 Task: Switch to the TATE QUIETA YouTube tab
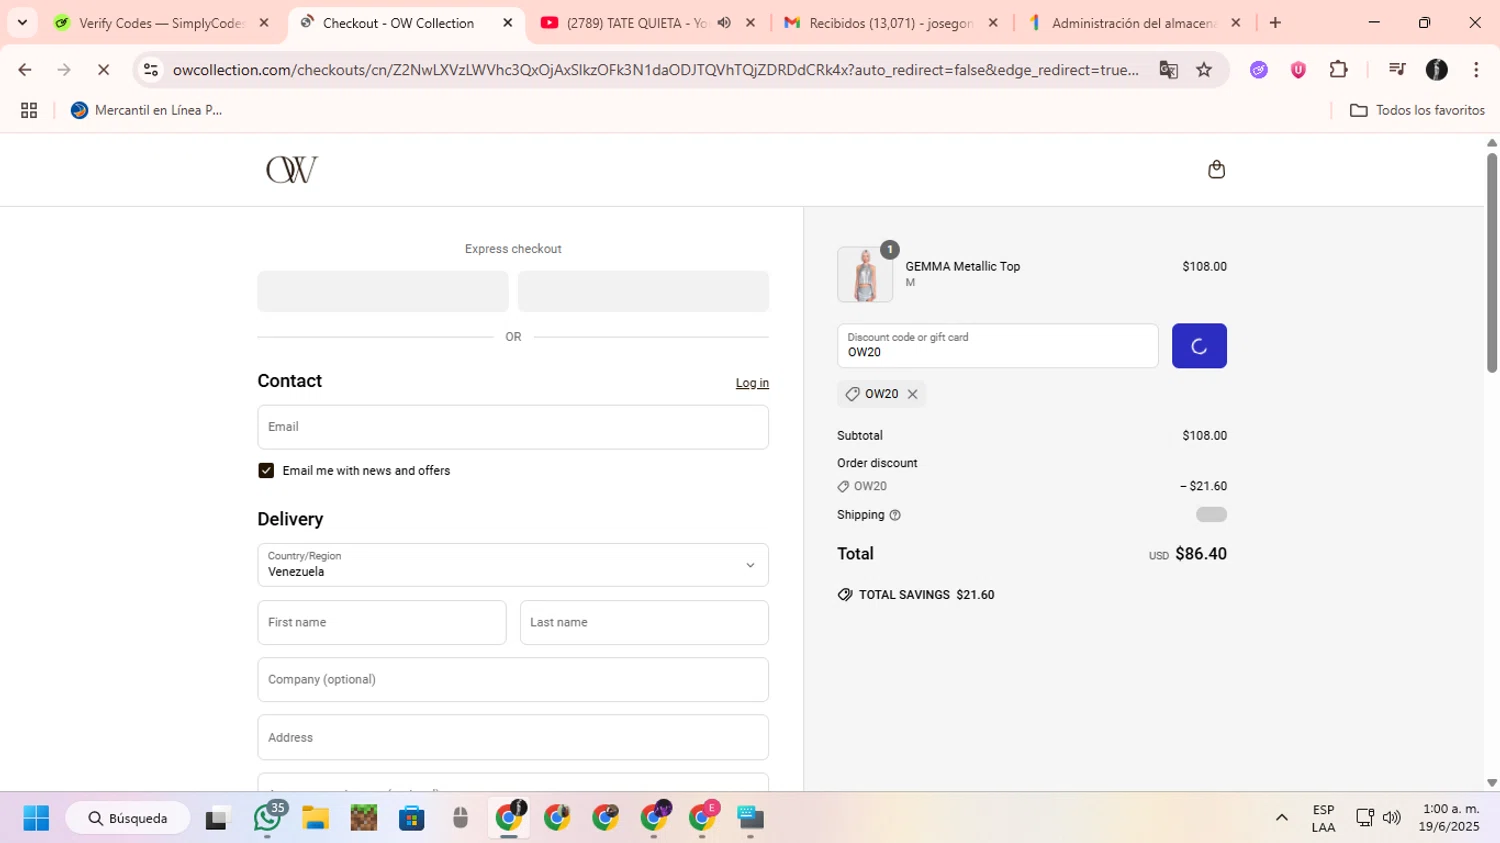point(636,23)
